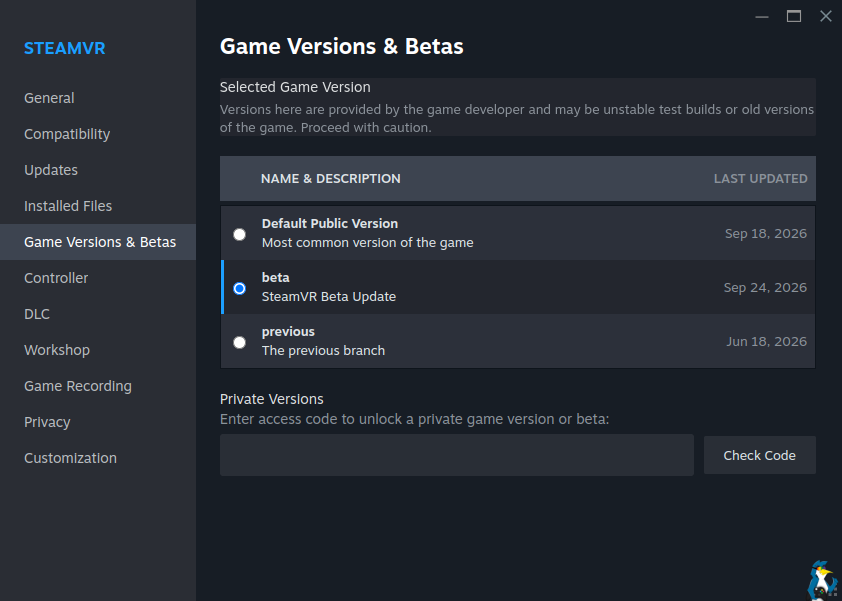Click the Sep 18, 2026 date

point(766,234)
